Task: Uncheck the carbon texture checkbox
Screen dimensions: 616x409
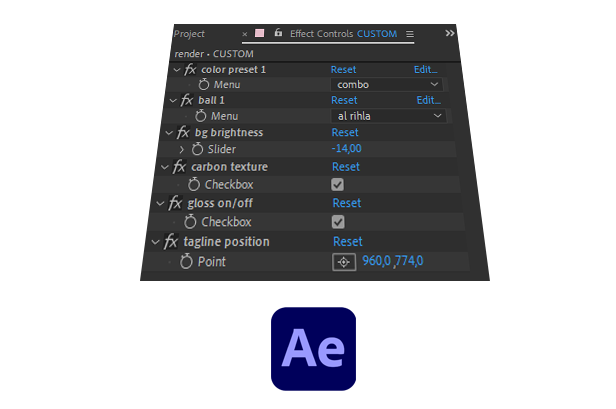Action: click(x=338, y=185)
